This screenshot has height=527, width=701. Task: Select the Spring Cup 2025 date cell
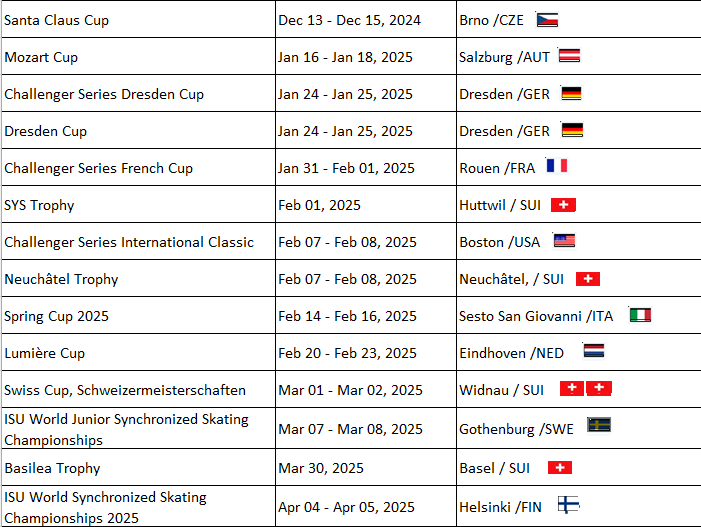(366, 315)
